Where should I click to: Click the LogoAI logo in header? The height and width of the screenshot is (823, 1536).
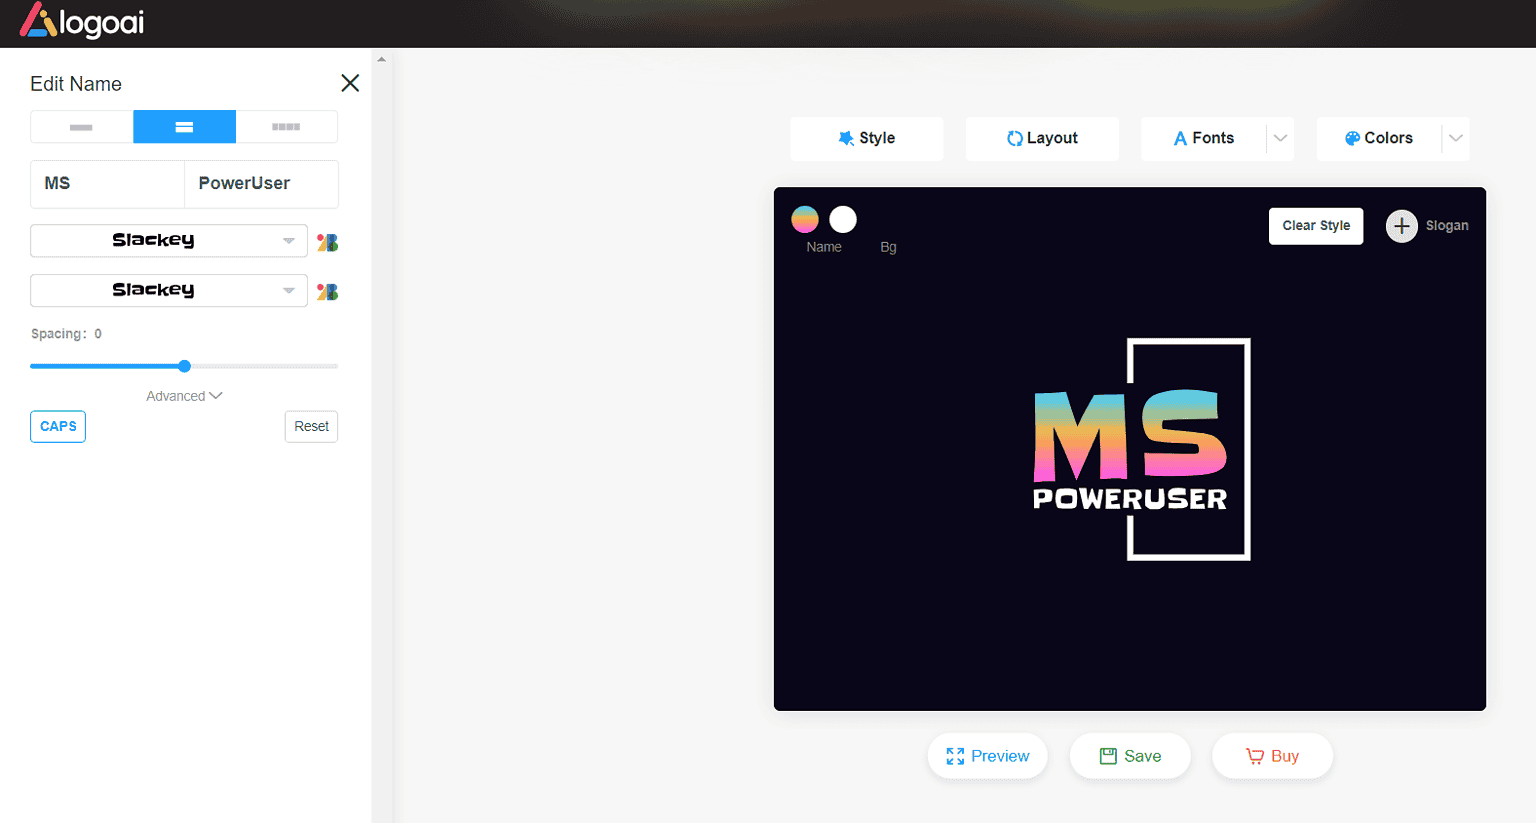(x=82, y=21)
